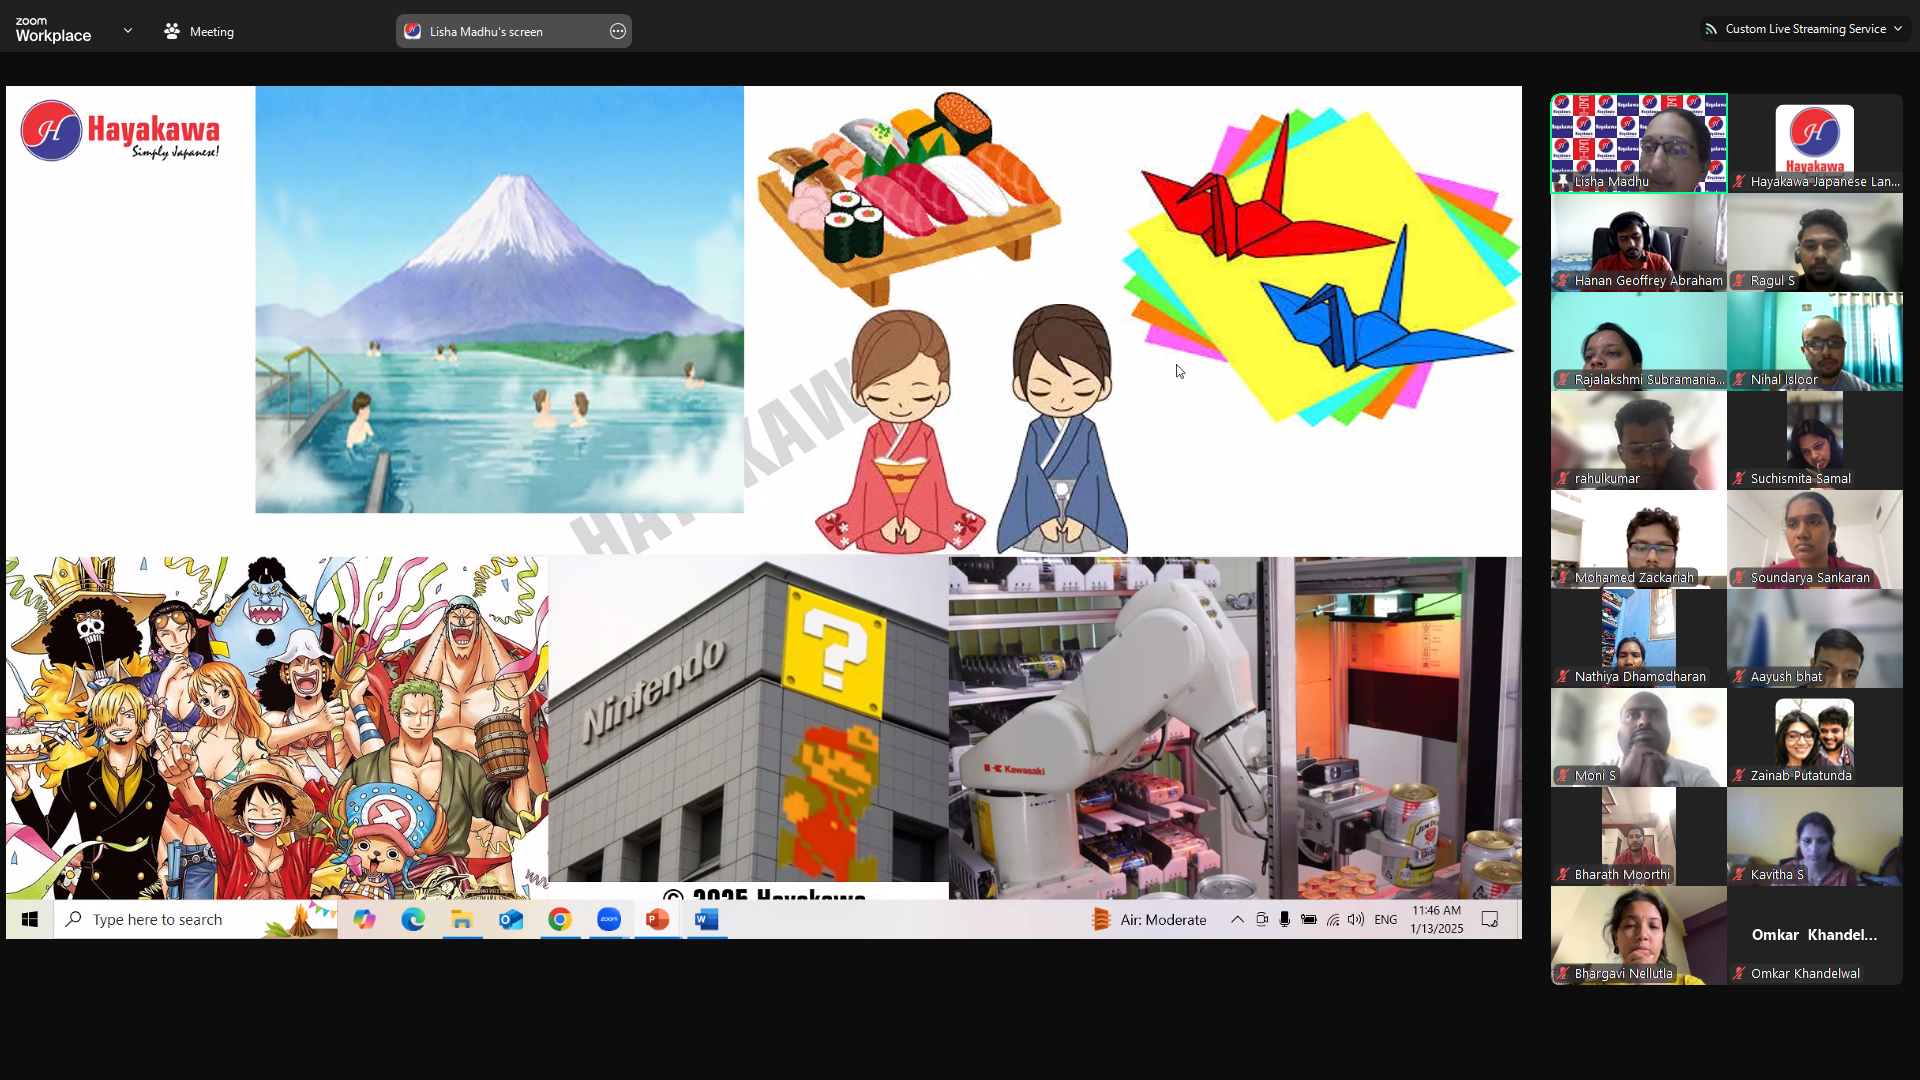This screenshot has width=1920, height=1080.
Task: Click the Meet Now tray icon
Action: (x=1262, y=919)
